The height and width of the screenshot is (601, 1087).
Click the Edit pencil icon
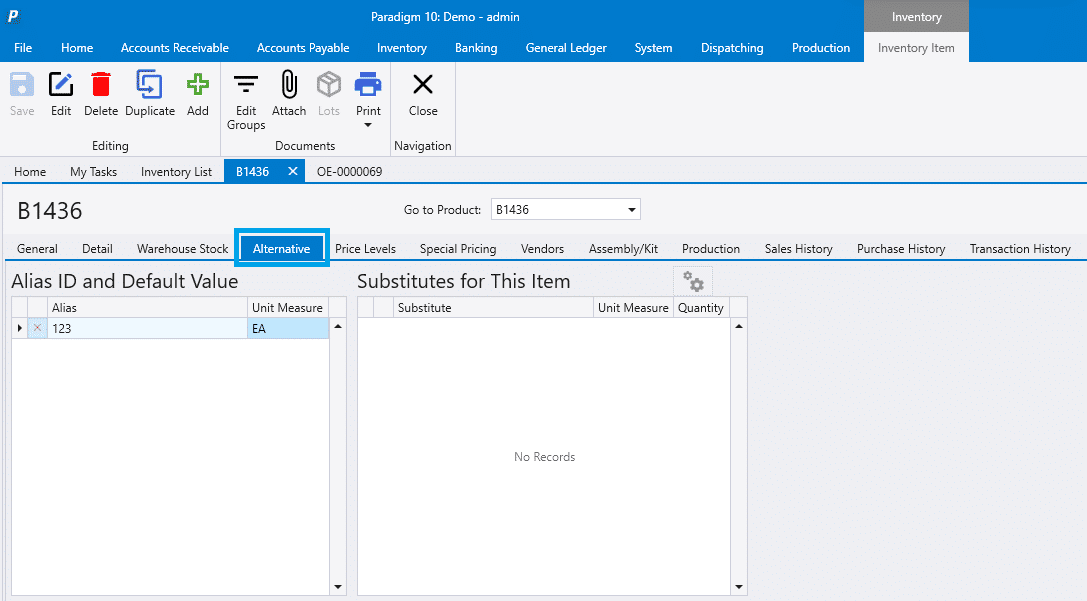coord(61,85)
